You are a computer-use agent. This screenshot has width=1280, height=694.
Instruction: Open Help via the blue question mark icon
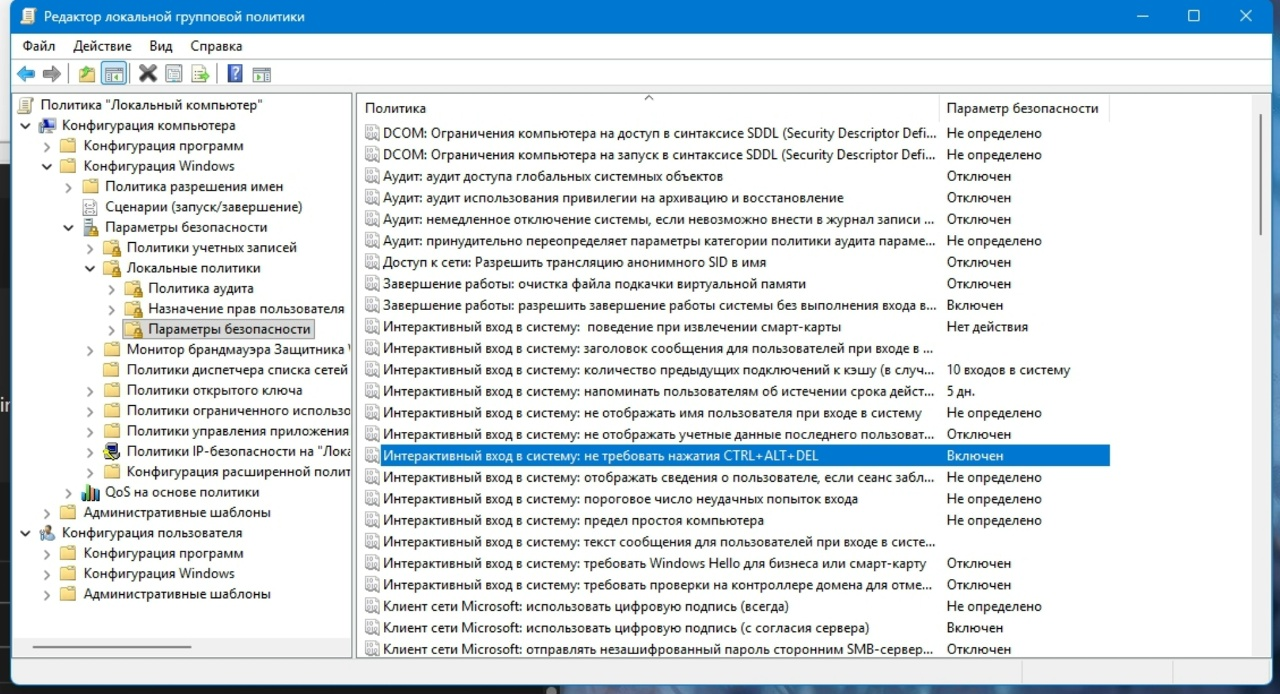coord(235,73)
